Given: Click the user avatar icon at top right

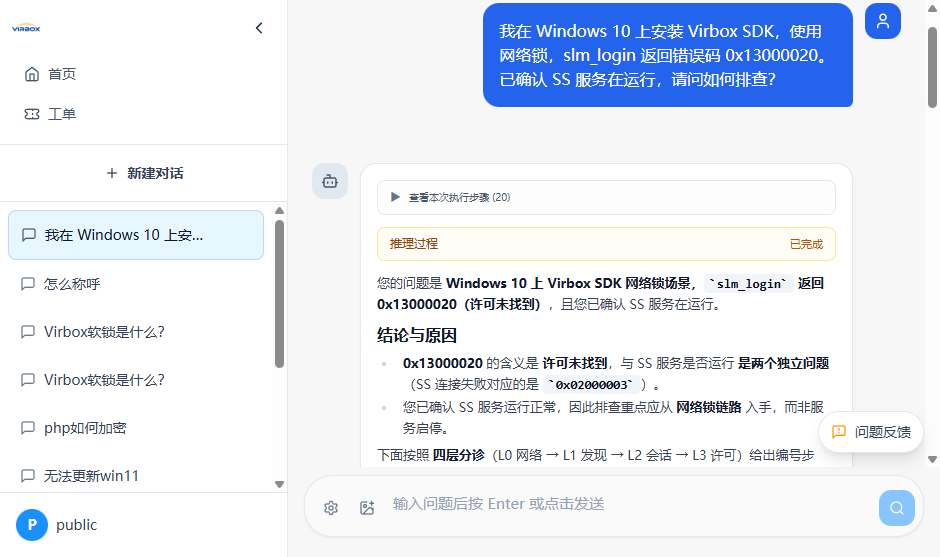Looking at the screenshot, I should (x=882, y=21).
